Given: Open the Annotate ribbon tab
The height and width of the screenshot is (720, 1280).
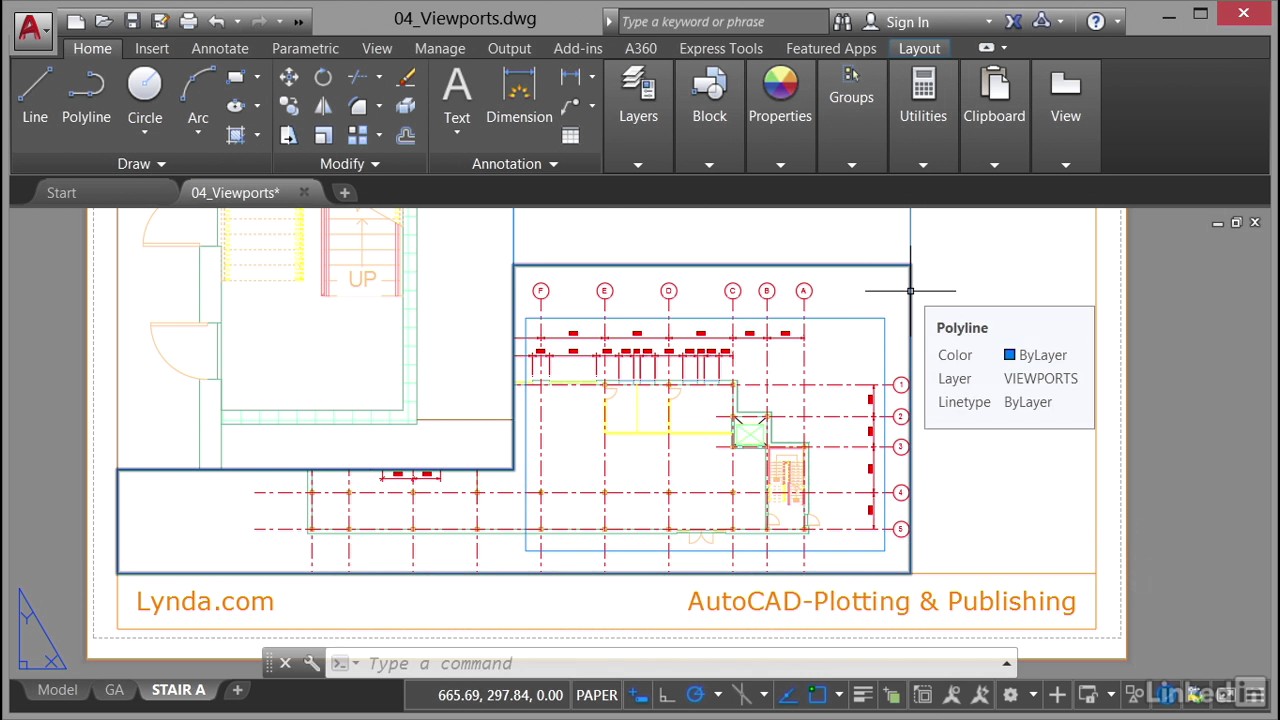Looking at the screenshot, I should click(x=220, y=48).
